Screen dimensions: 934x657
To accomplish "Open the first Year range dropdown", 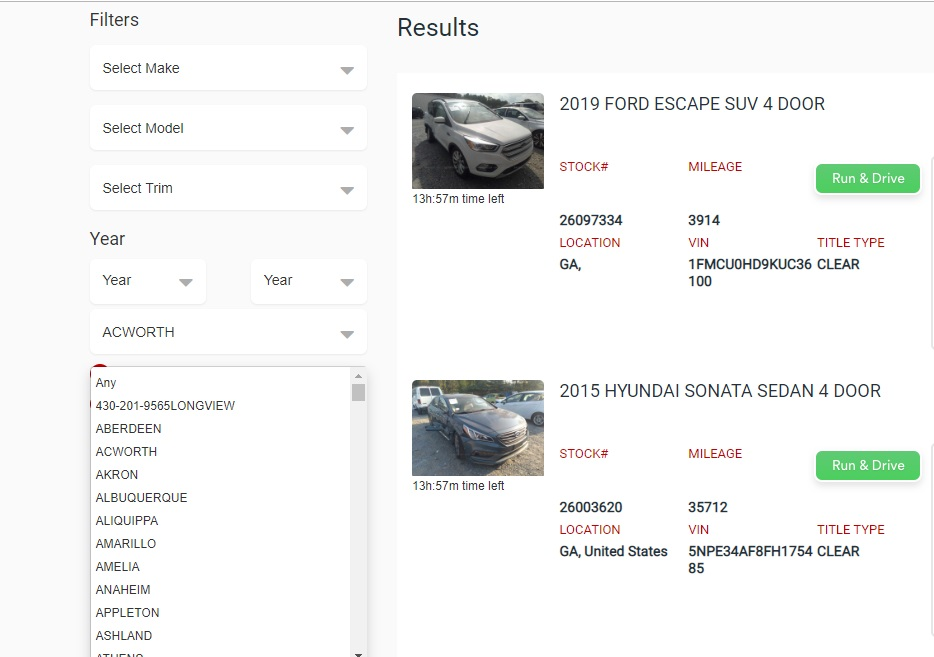I will (x=148, y=281).
